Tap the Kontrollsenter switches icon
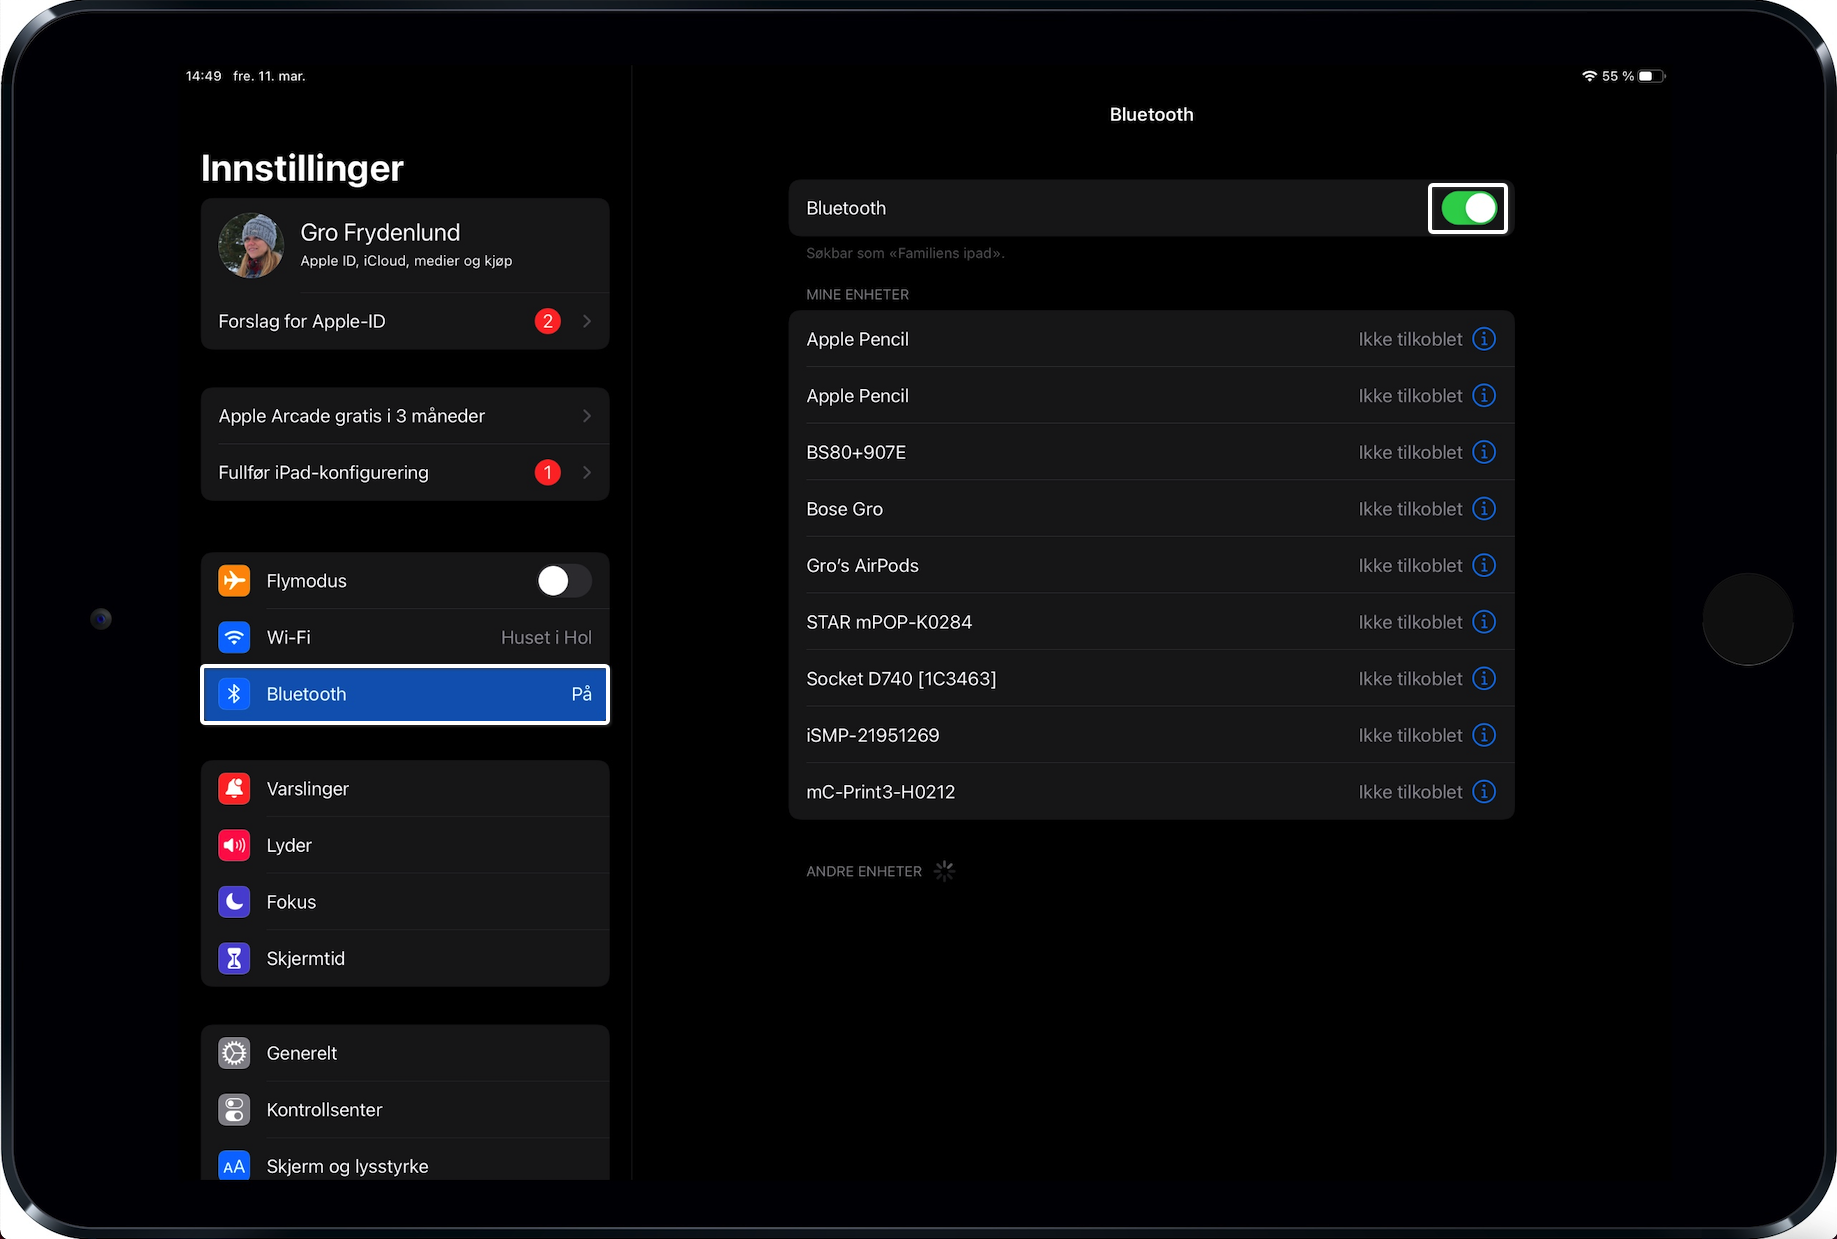Screen dimensions: 1837x1239 coord(234,1110)
